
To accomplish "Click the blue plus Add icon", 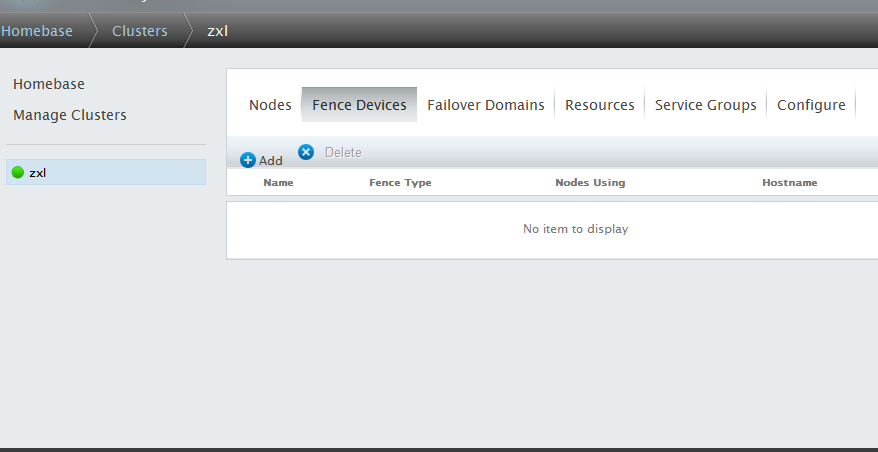I will tap(247, 160).
